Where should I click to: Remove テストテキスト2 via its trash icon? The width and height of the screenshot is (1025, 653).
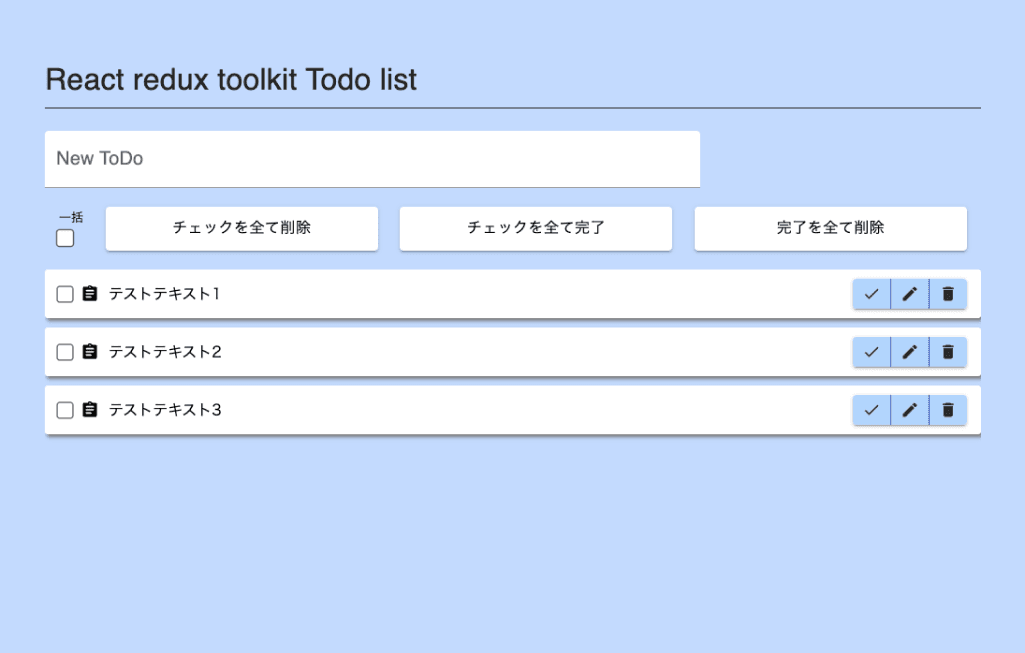pos(947,352)
